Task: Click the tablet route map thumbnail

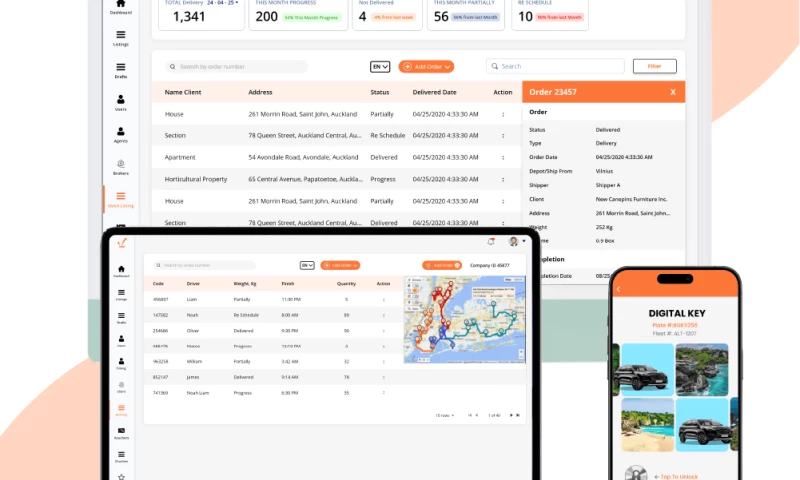Action: coord(465,319)
